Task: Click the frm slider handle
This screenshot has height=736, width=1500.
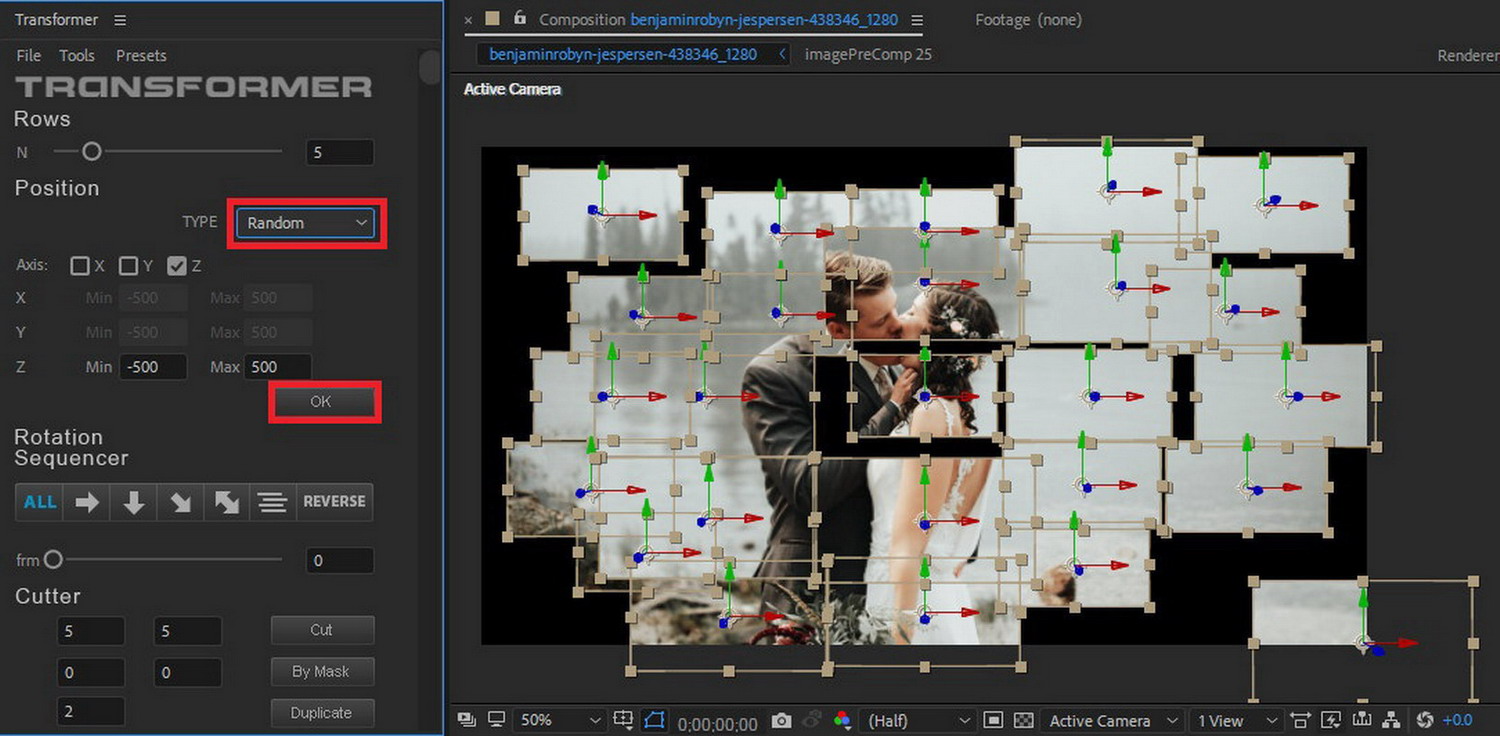Action: 53,560
